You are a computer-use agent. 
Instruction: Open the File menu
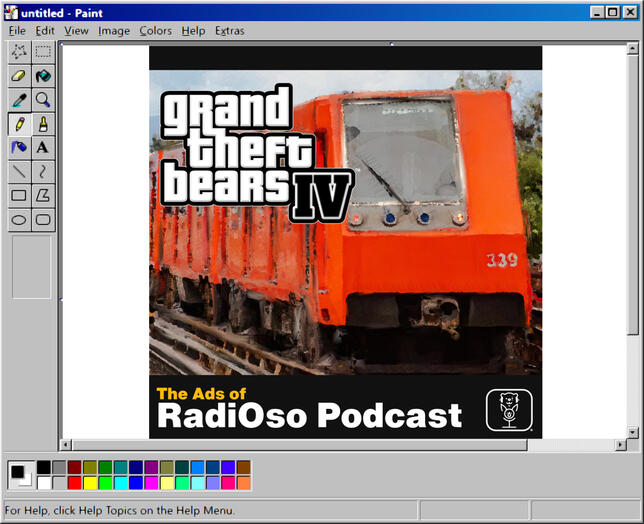click(17, 31)
